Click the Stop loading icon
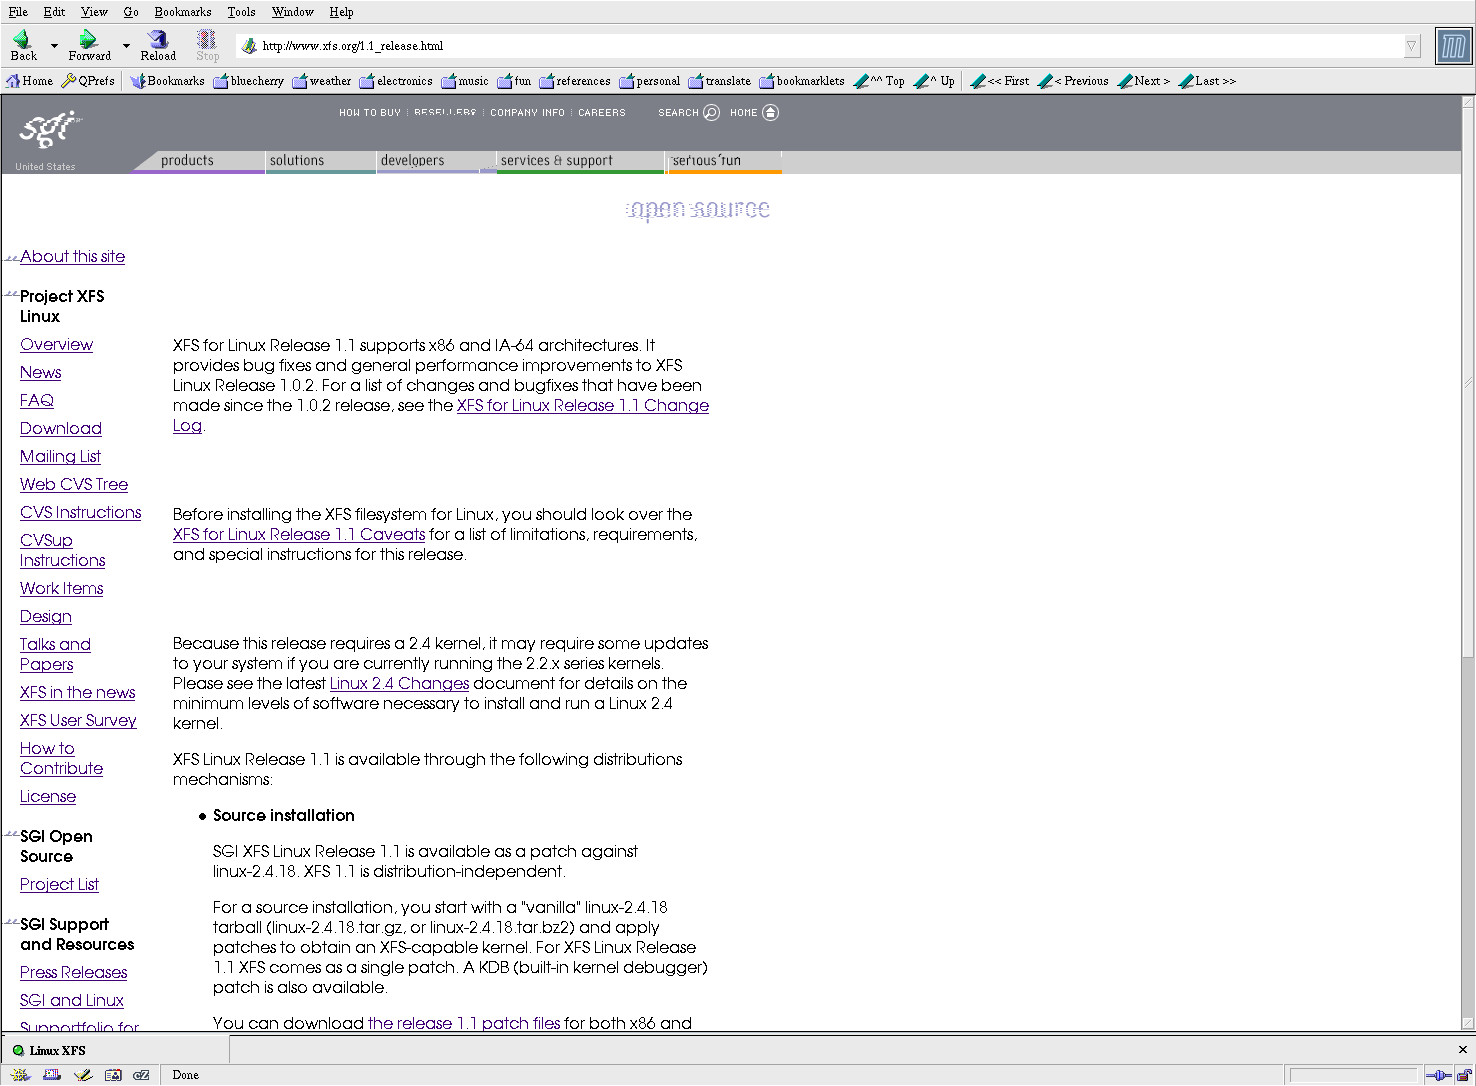 [x=207, y=40]
